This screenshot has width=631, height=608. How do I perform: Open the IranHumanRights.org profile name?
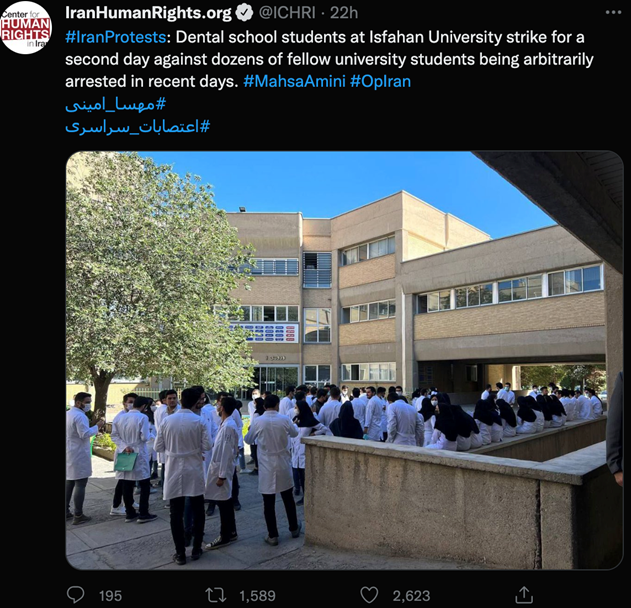pos(148,13)
